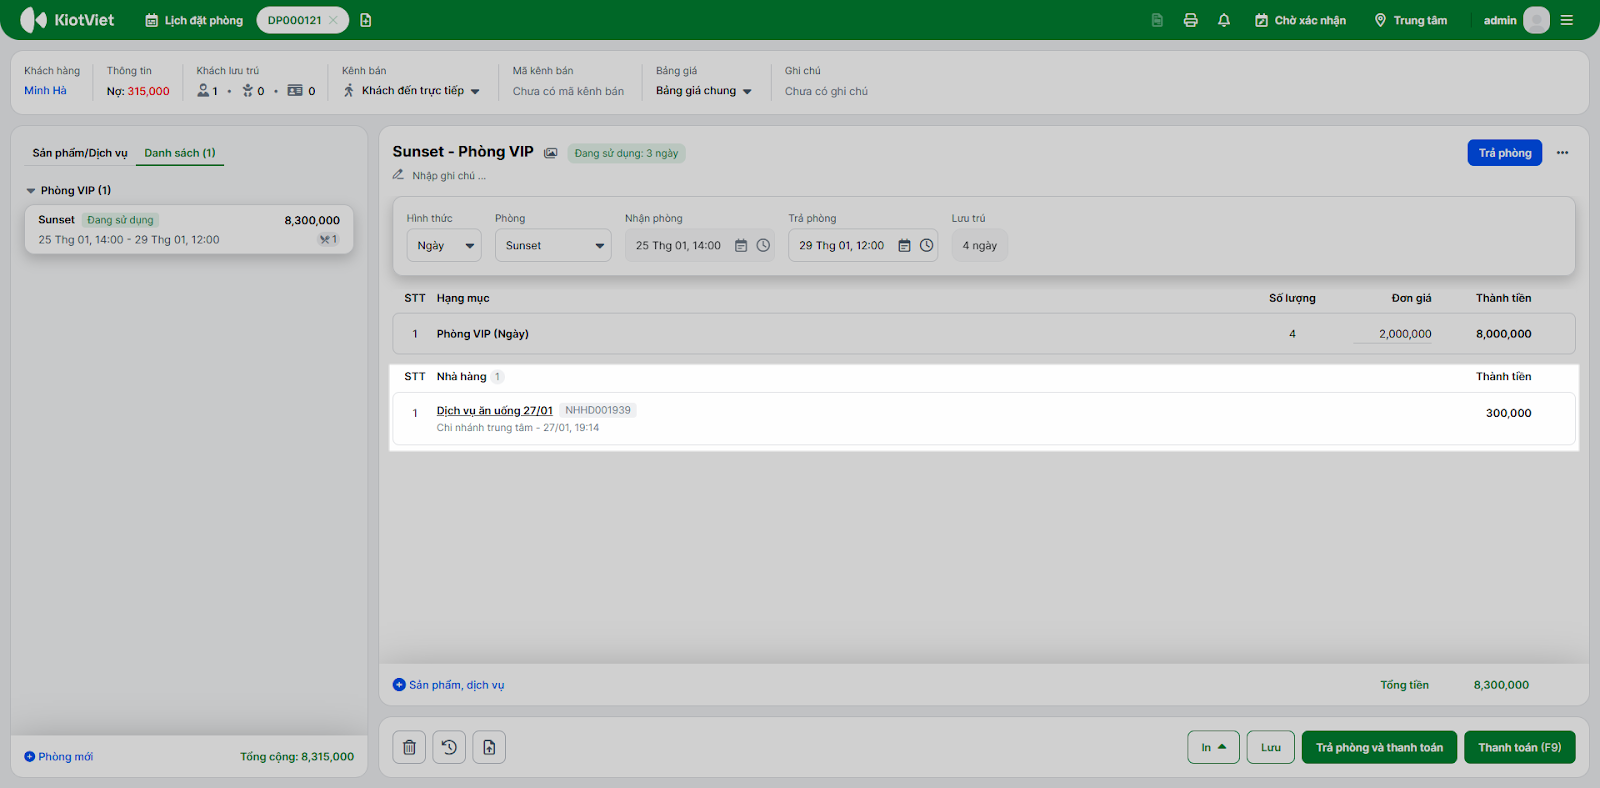Click the debt amount 315,000
The image size is (1600, 788).
(148, 91)
